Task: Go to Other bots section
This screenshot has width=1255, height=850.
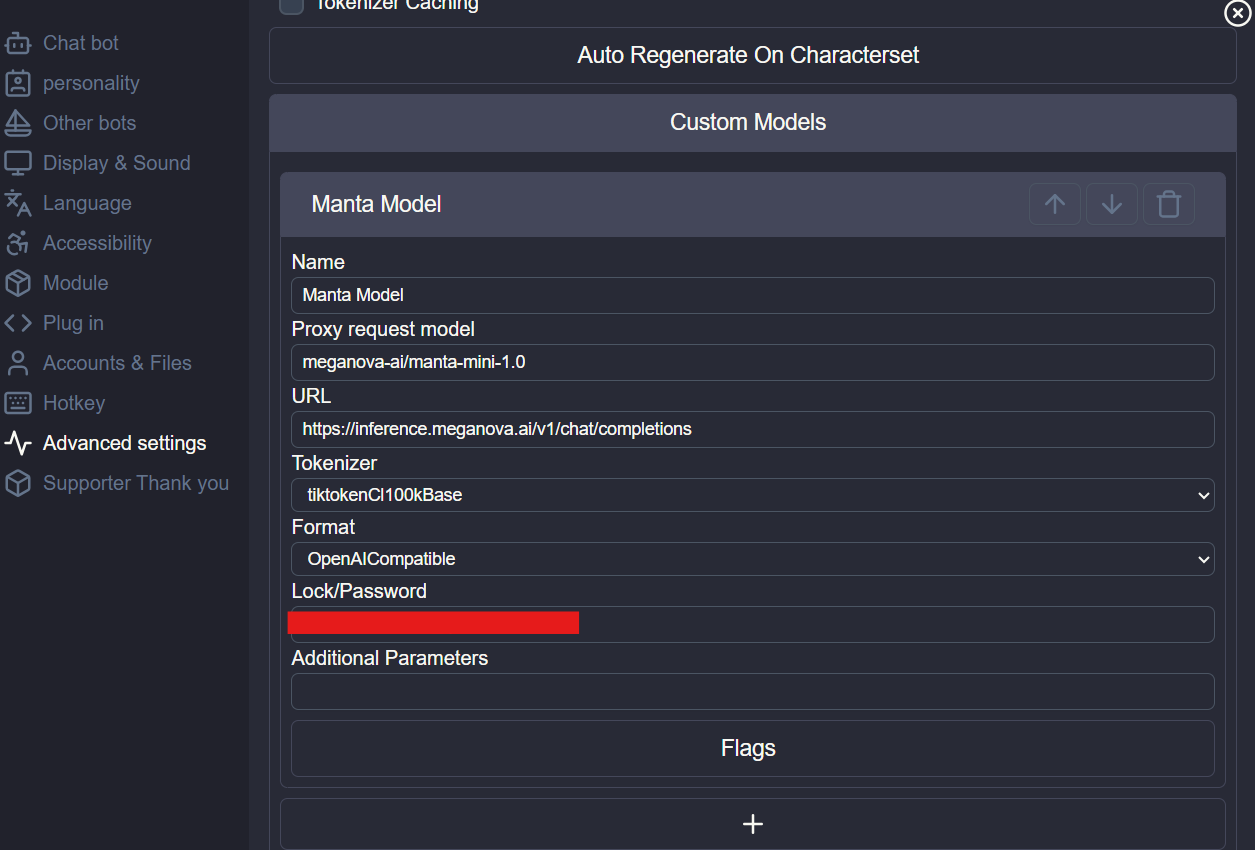Action: [89, 123]
